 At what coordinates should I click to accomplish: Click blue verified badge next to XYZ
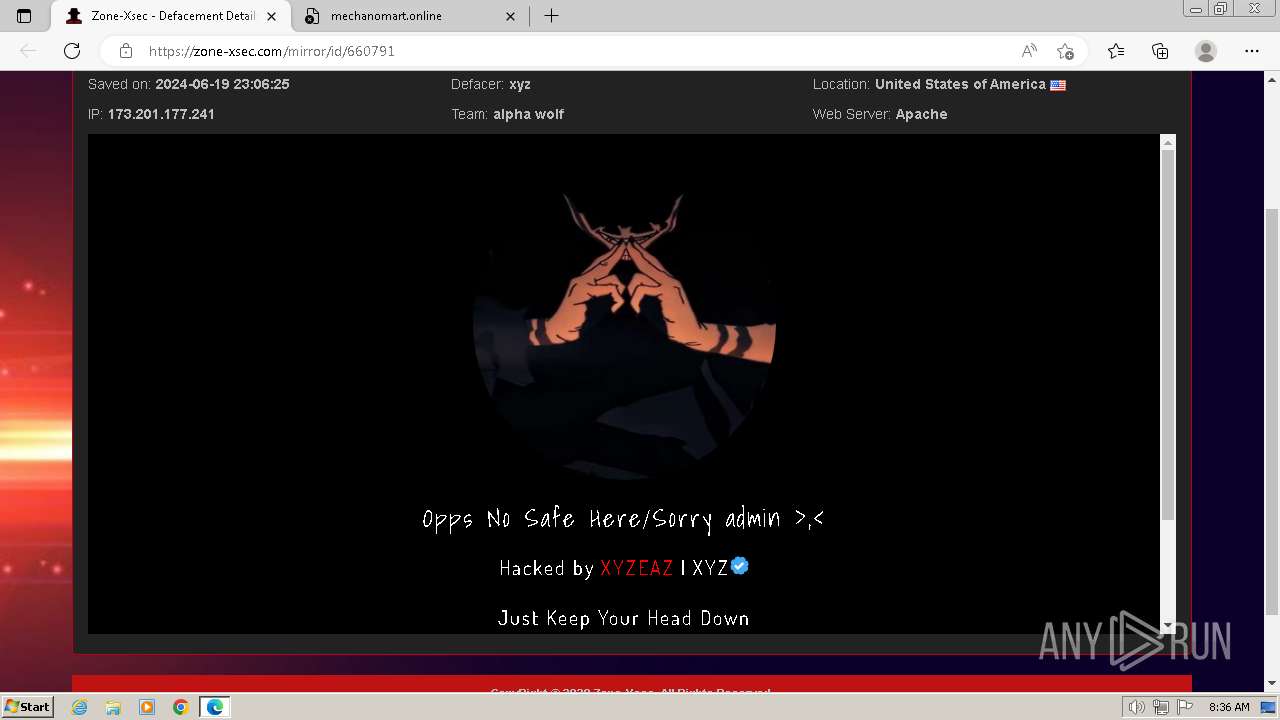click(740, 565)
